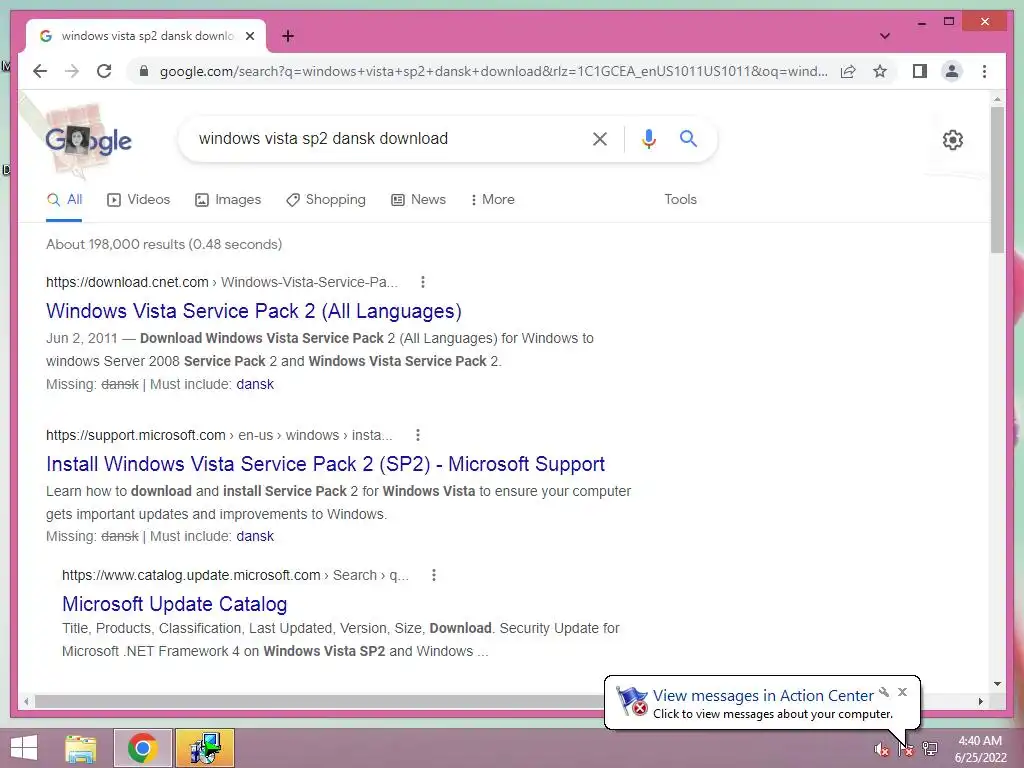This screenshot has height=768, width=1024.
Task: Open the installer taskbar icon with shield
Action: 204,748
